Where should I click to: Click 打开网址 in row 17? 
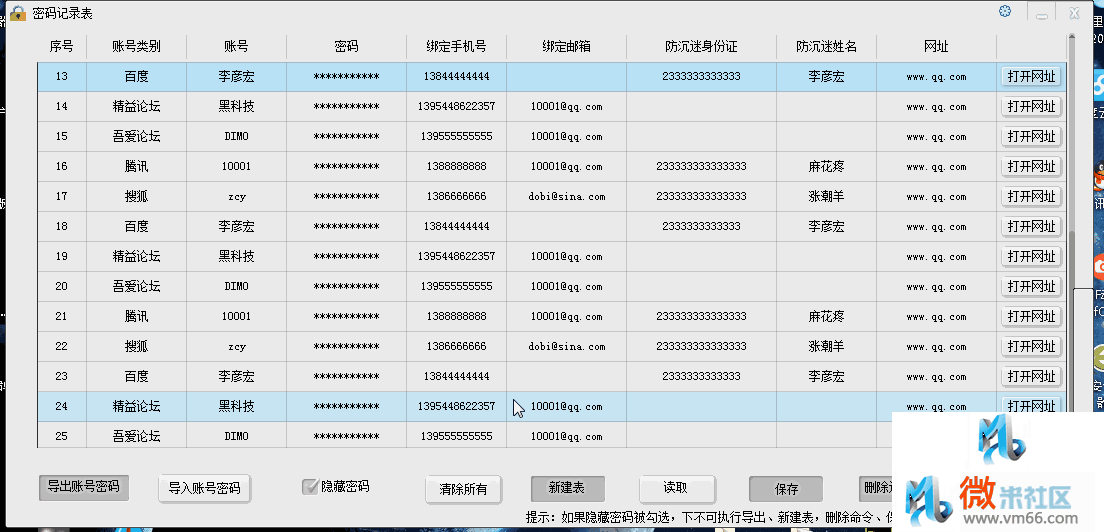(1031, 196)
